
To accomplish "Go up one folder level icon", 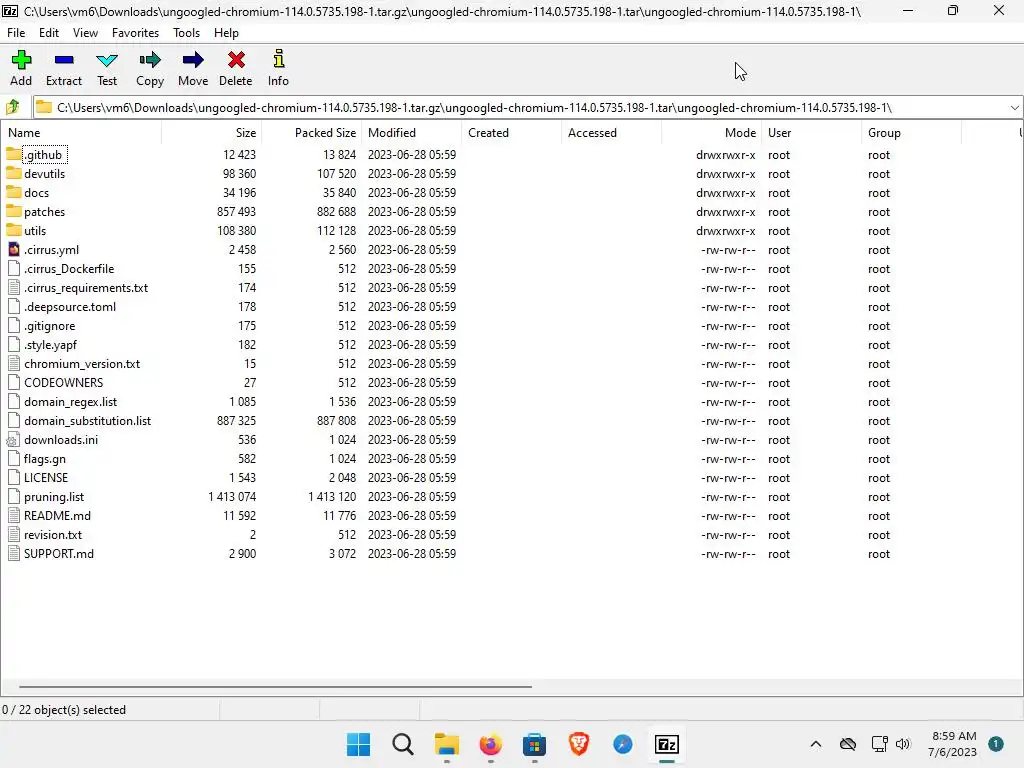I will tap(12, 107).
